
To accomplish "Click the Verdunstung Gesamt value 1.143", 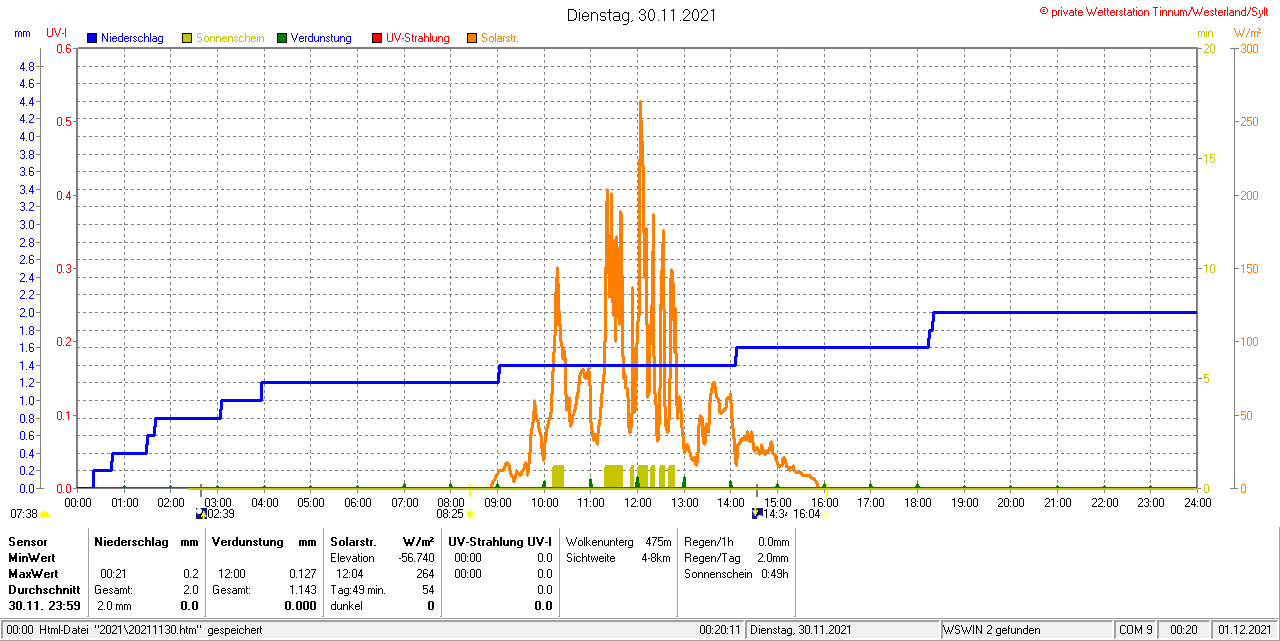I will tap(302, 590).
